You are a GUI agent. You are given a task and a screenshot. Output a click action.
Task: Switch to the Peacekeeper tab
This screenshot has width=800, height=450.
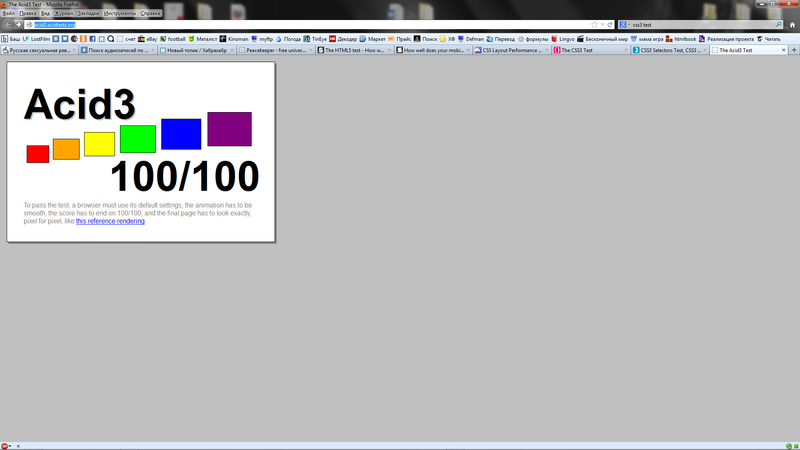point(276,50)
